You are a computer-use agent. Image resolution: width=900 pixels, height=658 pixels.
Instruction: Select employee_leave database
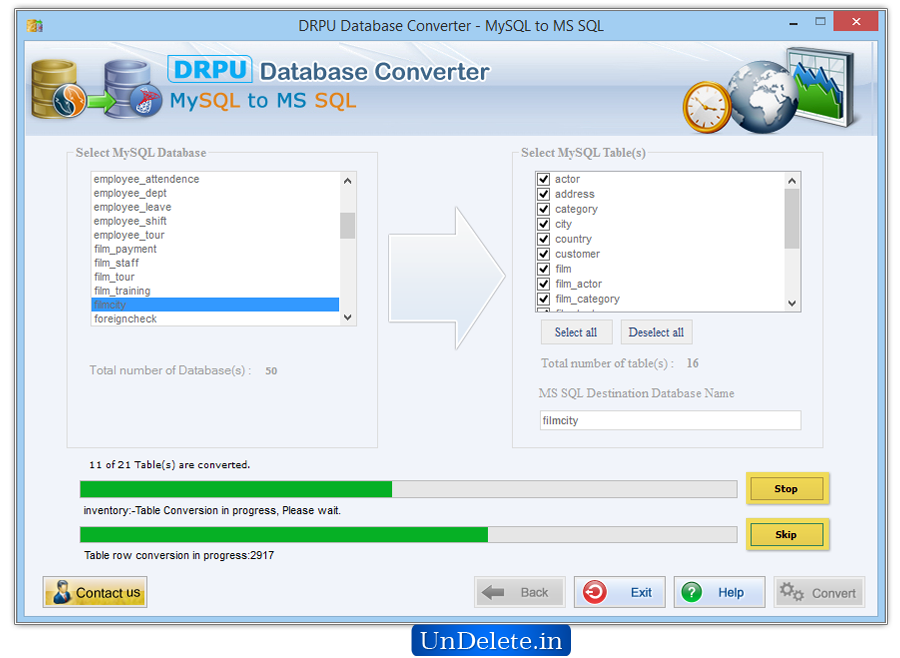[215, 207]
